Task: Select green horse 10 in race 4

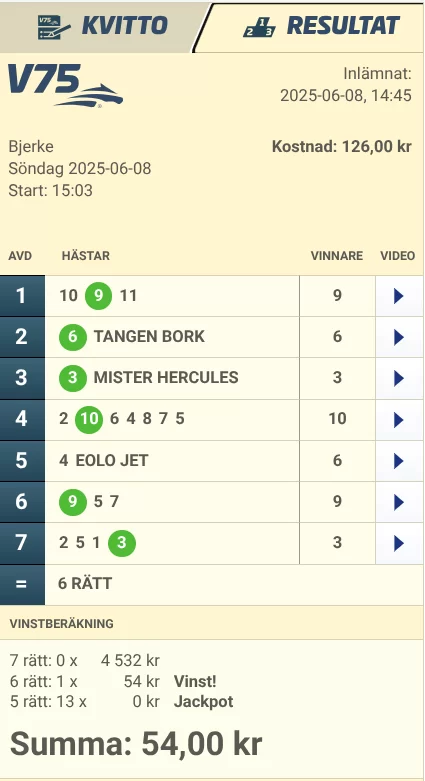Action: (x=89, y=419)
